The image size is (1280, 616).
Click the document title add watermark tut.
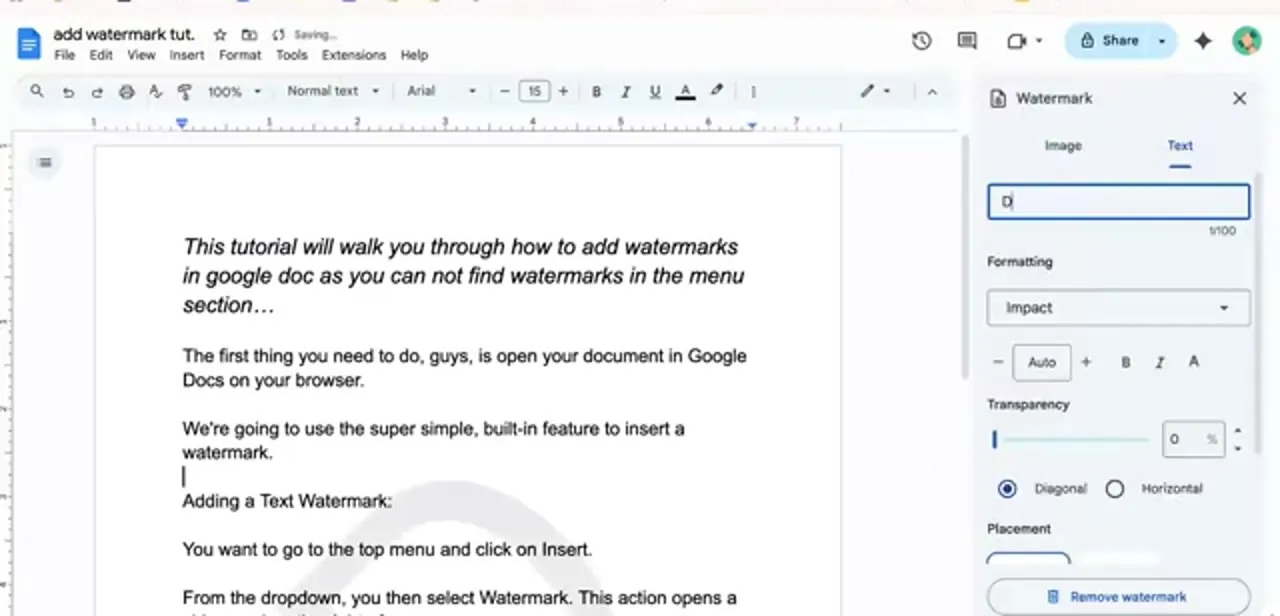tap(124, 34)
